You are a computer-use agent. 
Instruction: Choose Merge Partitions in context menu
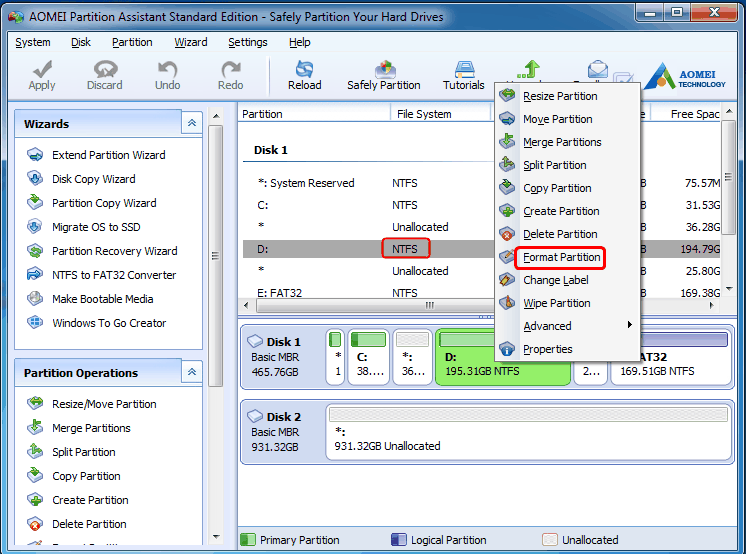click(x=567, y=142)
